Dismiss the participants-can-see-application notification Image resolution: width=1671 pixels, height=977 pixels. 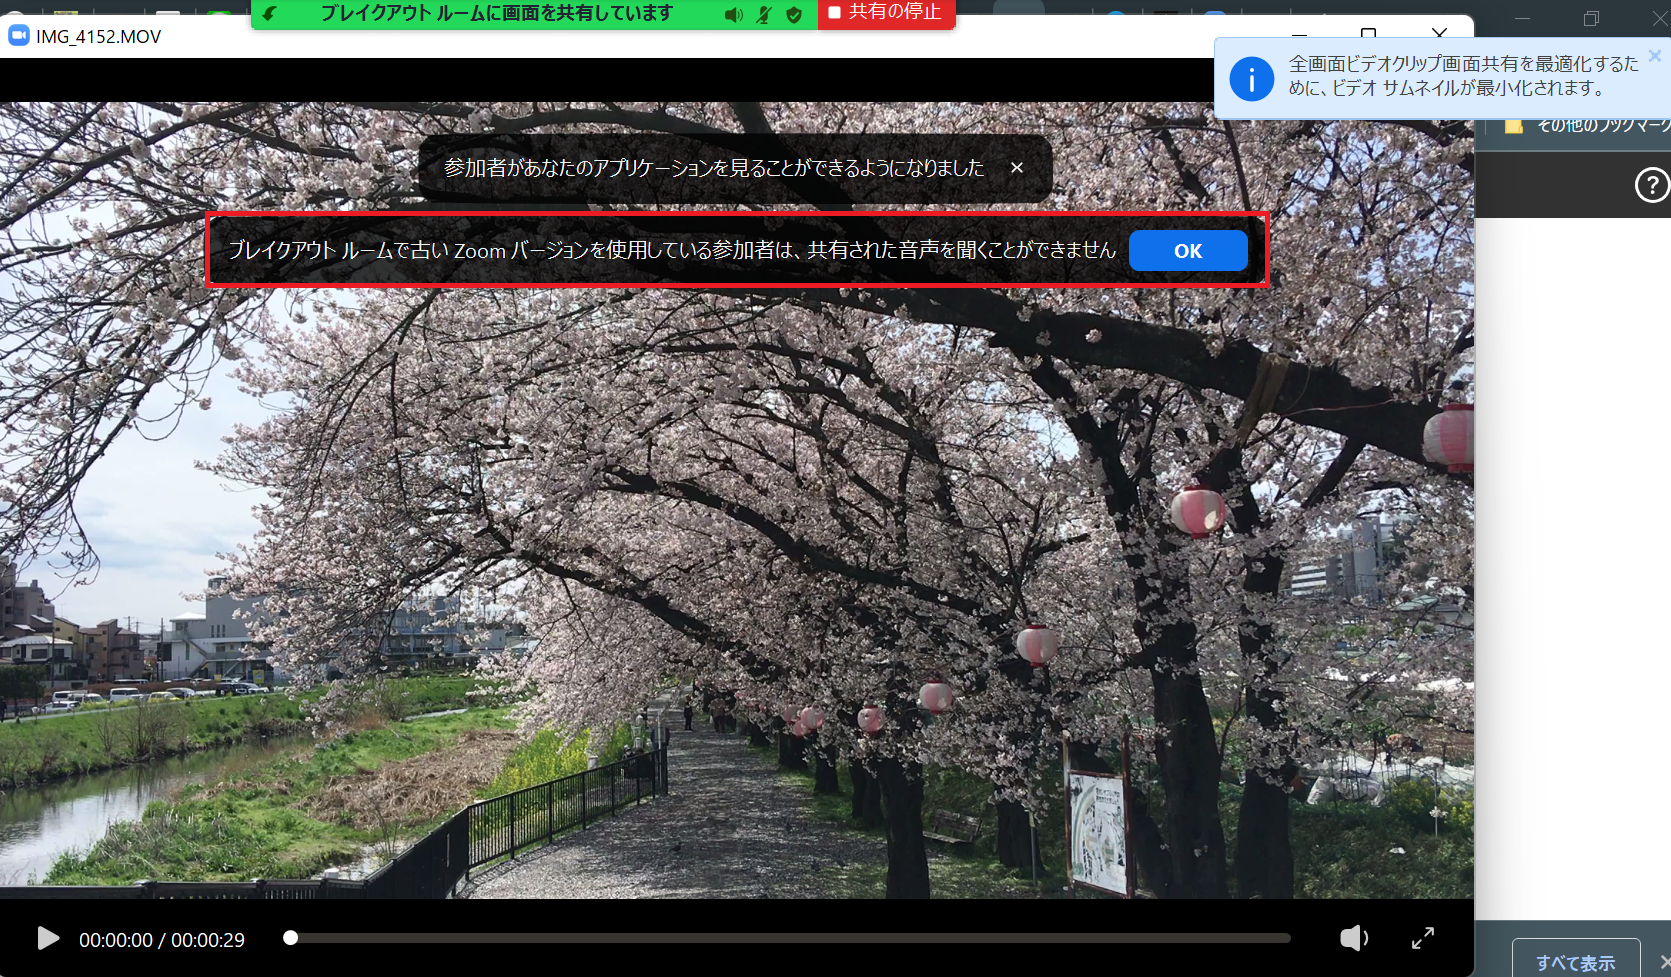tap(1016, 168)
